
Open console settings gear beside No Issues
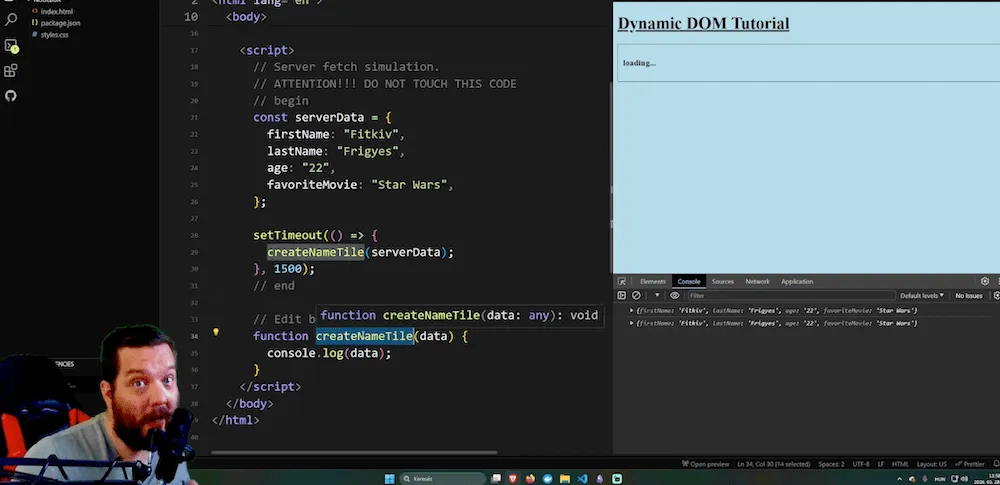click(997, 295)
